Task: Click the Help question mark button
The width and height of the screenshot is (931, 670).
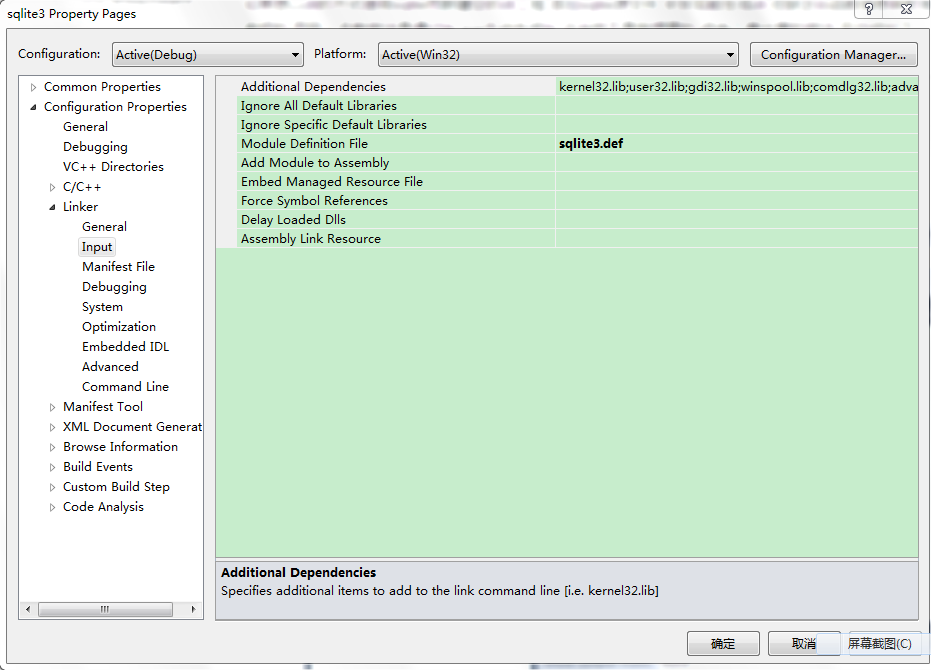Action: tap(869, 9)
